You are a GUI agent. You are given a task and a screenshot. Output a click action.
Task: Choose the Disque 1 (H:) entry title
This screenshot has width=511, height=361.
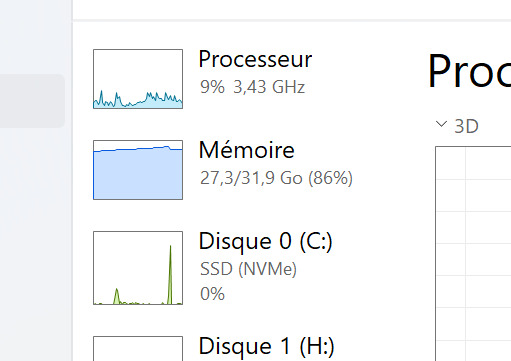click(x=266, y=346)
